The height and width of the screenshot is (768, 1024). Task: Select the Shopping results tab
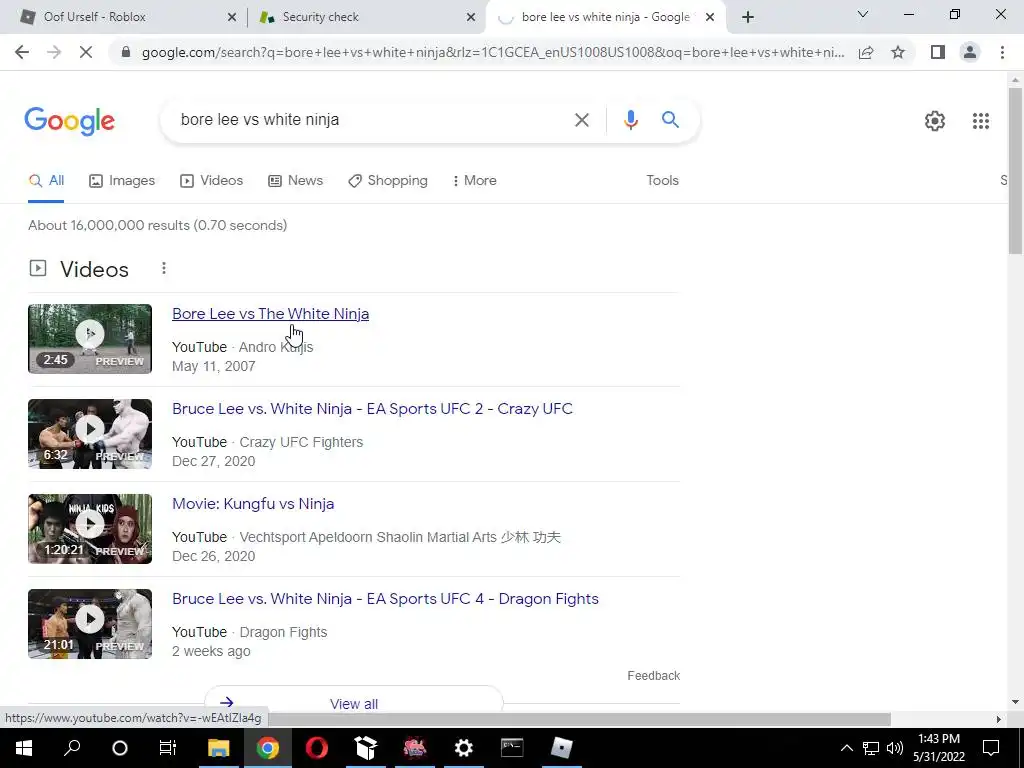pos(388,181)
